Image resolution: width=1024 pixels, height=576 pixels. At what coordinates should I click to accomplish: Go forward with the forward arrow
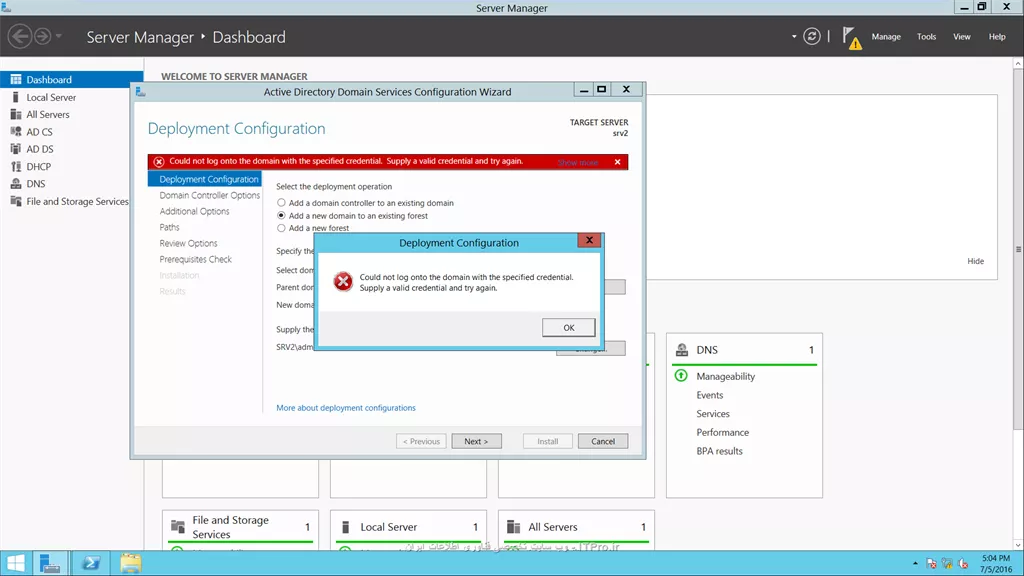tap(42, 36)
